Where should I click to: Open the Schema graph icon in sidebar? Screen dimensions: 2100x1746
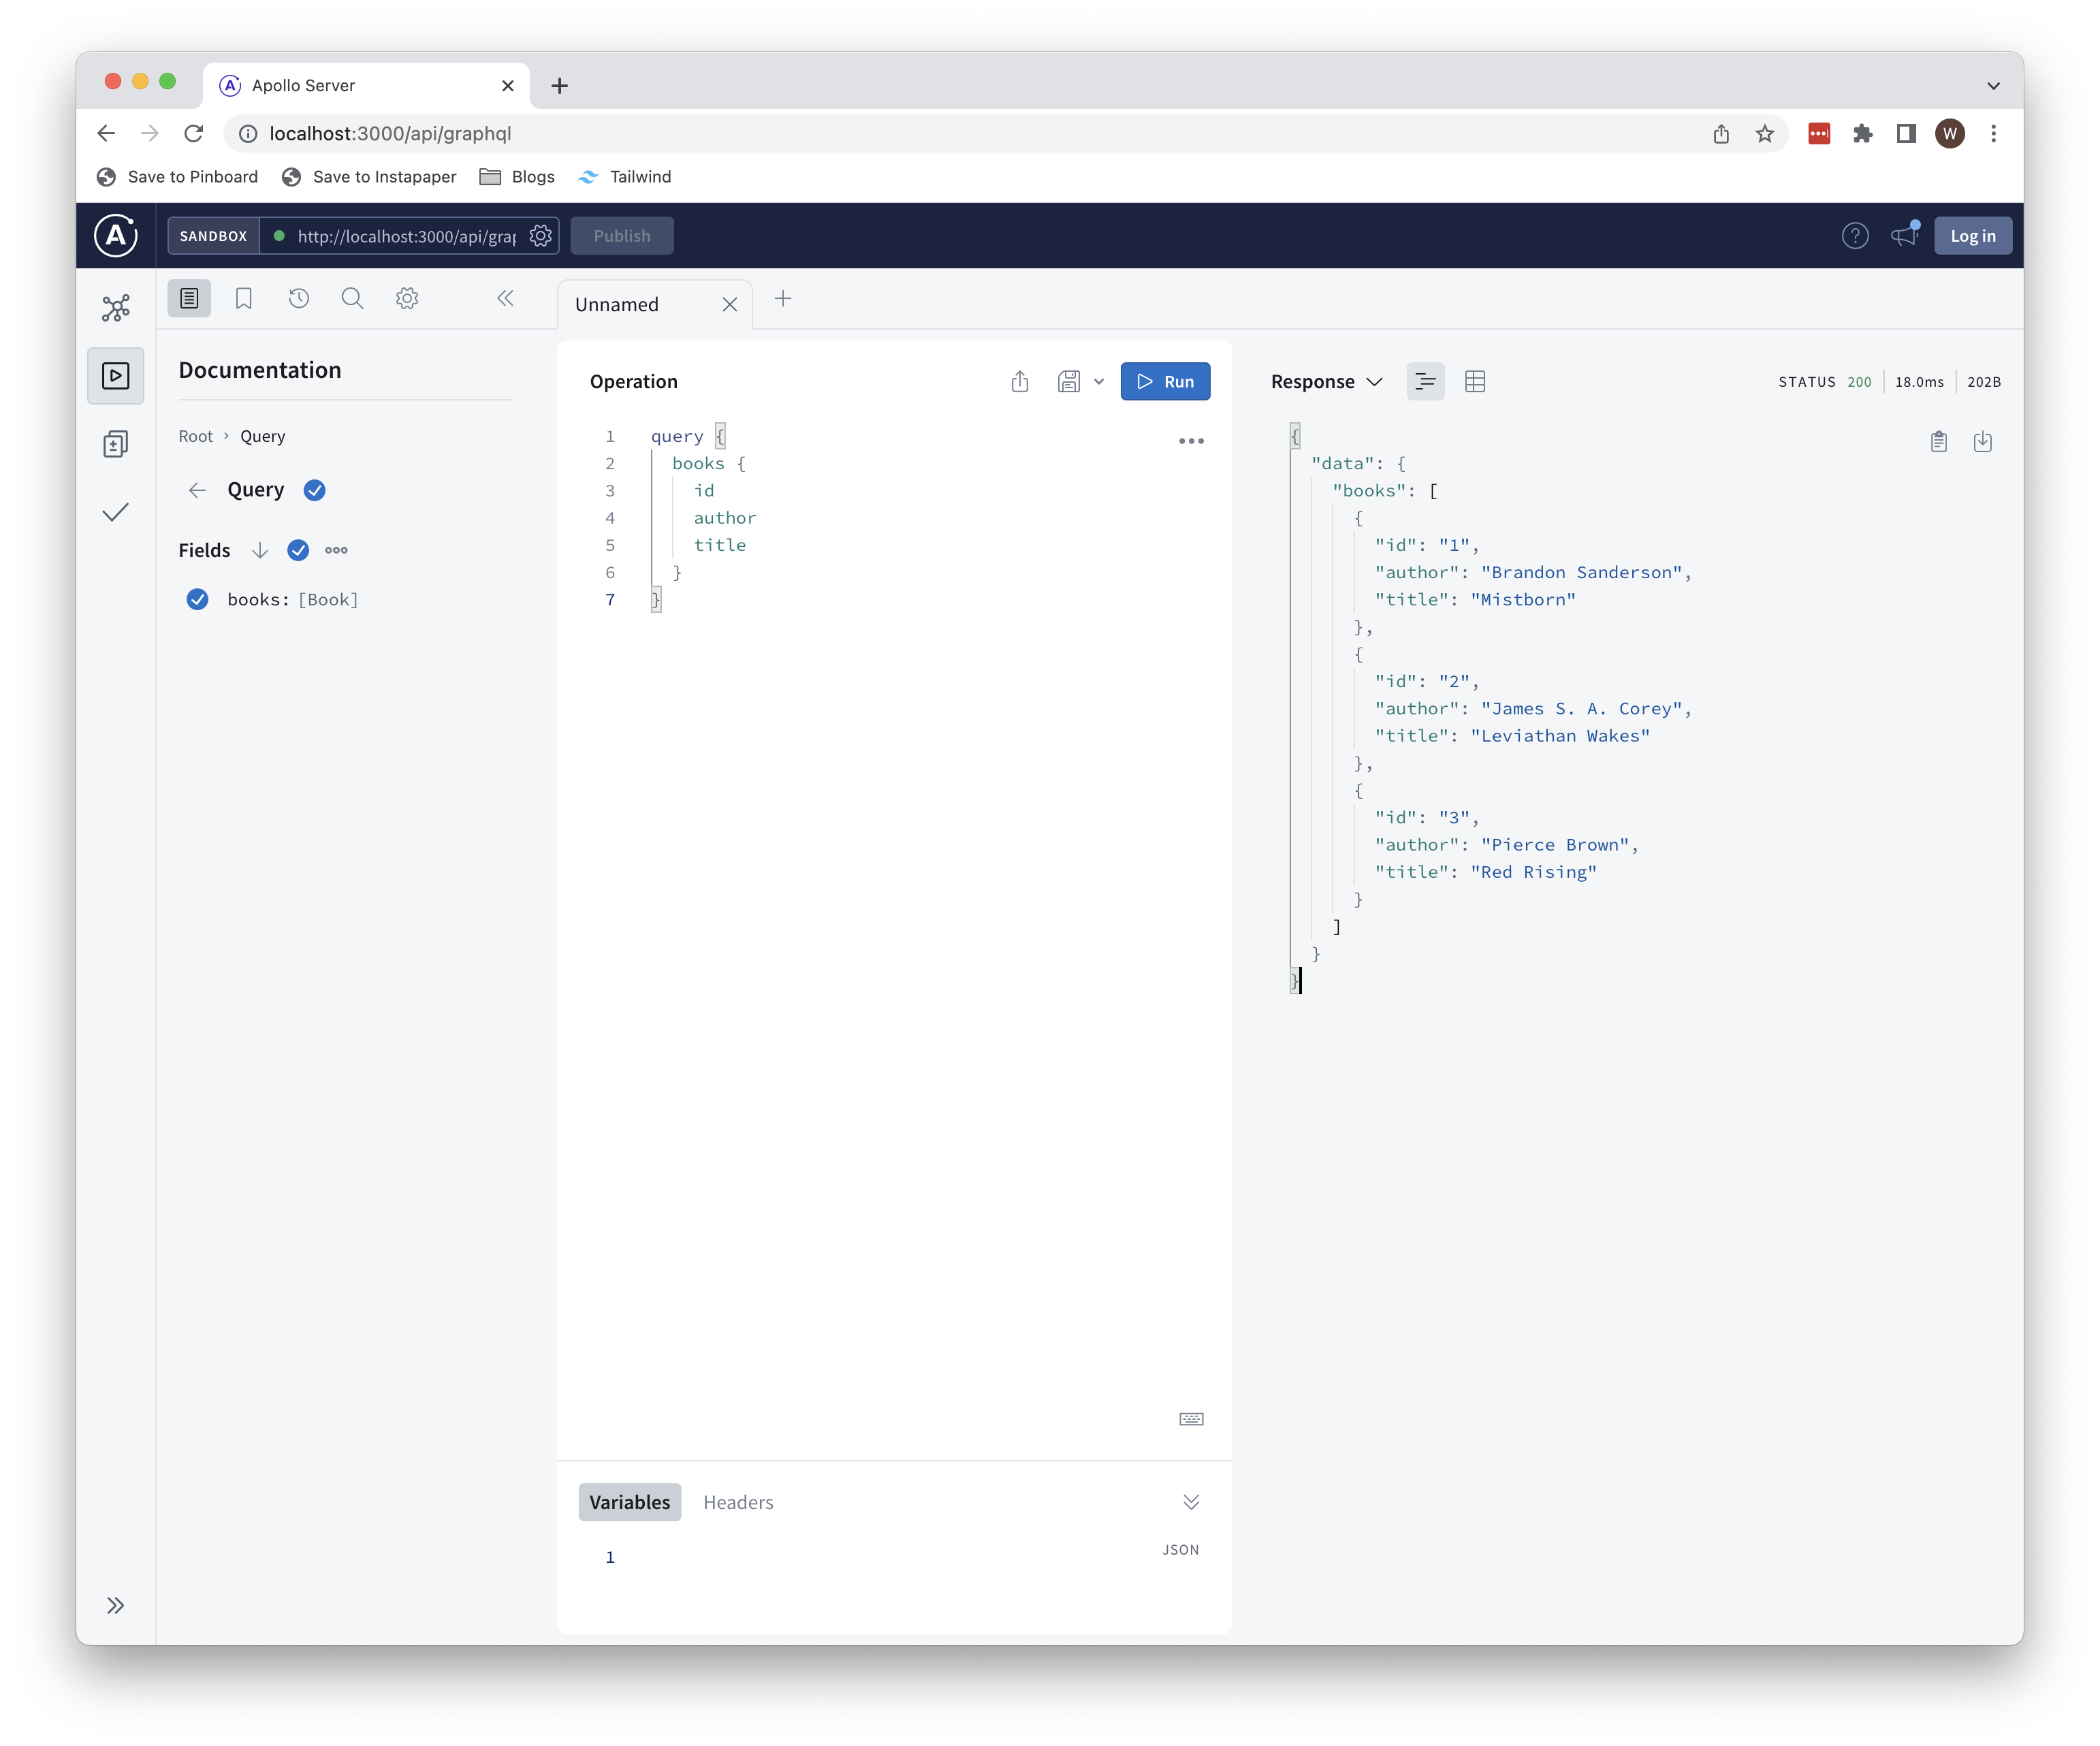116,307
